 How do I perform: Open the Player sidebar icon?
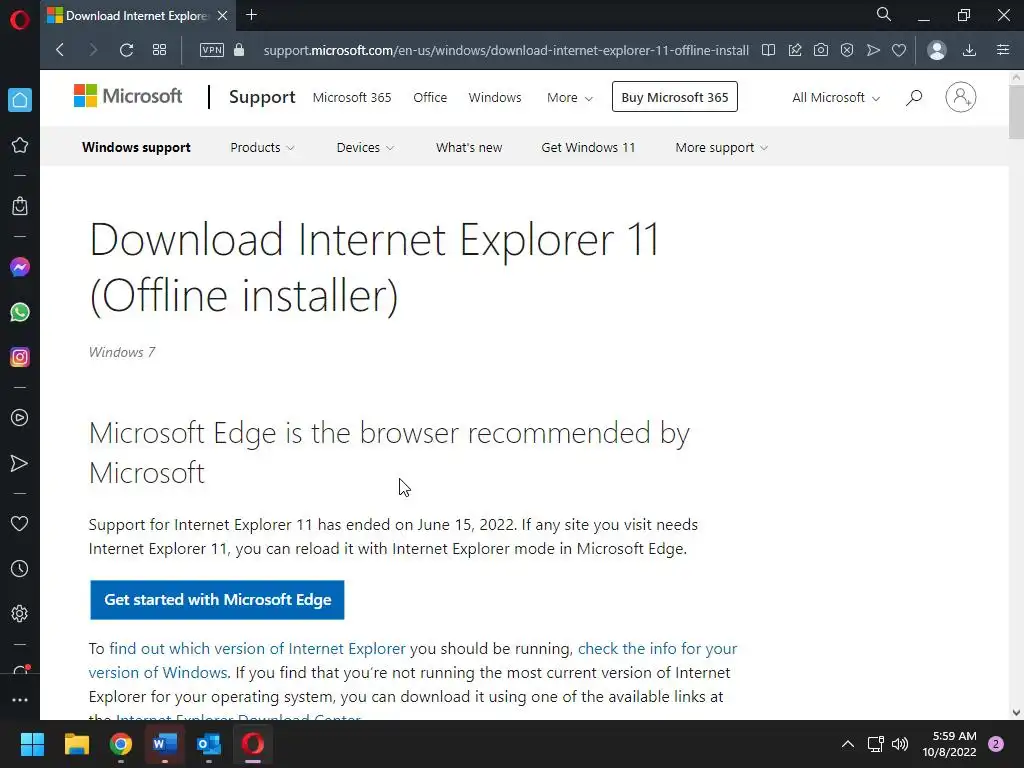click(x=20, y=418)
